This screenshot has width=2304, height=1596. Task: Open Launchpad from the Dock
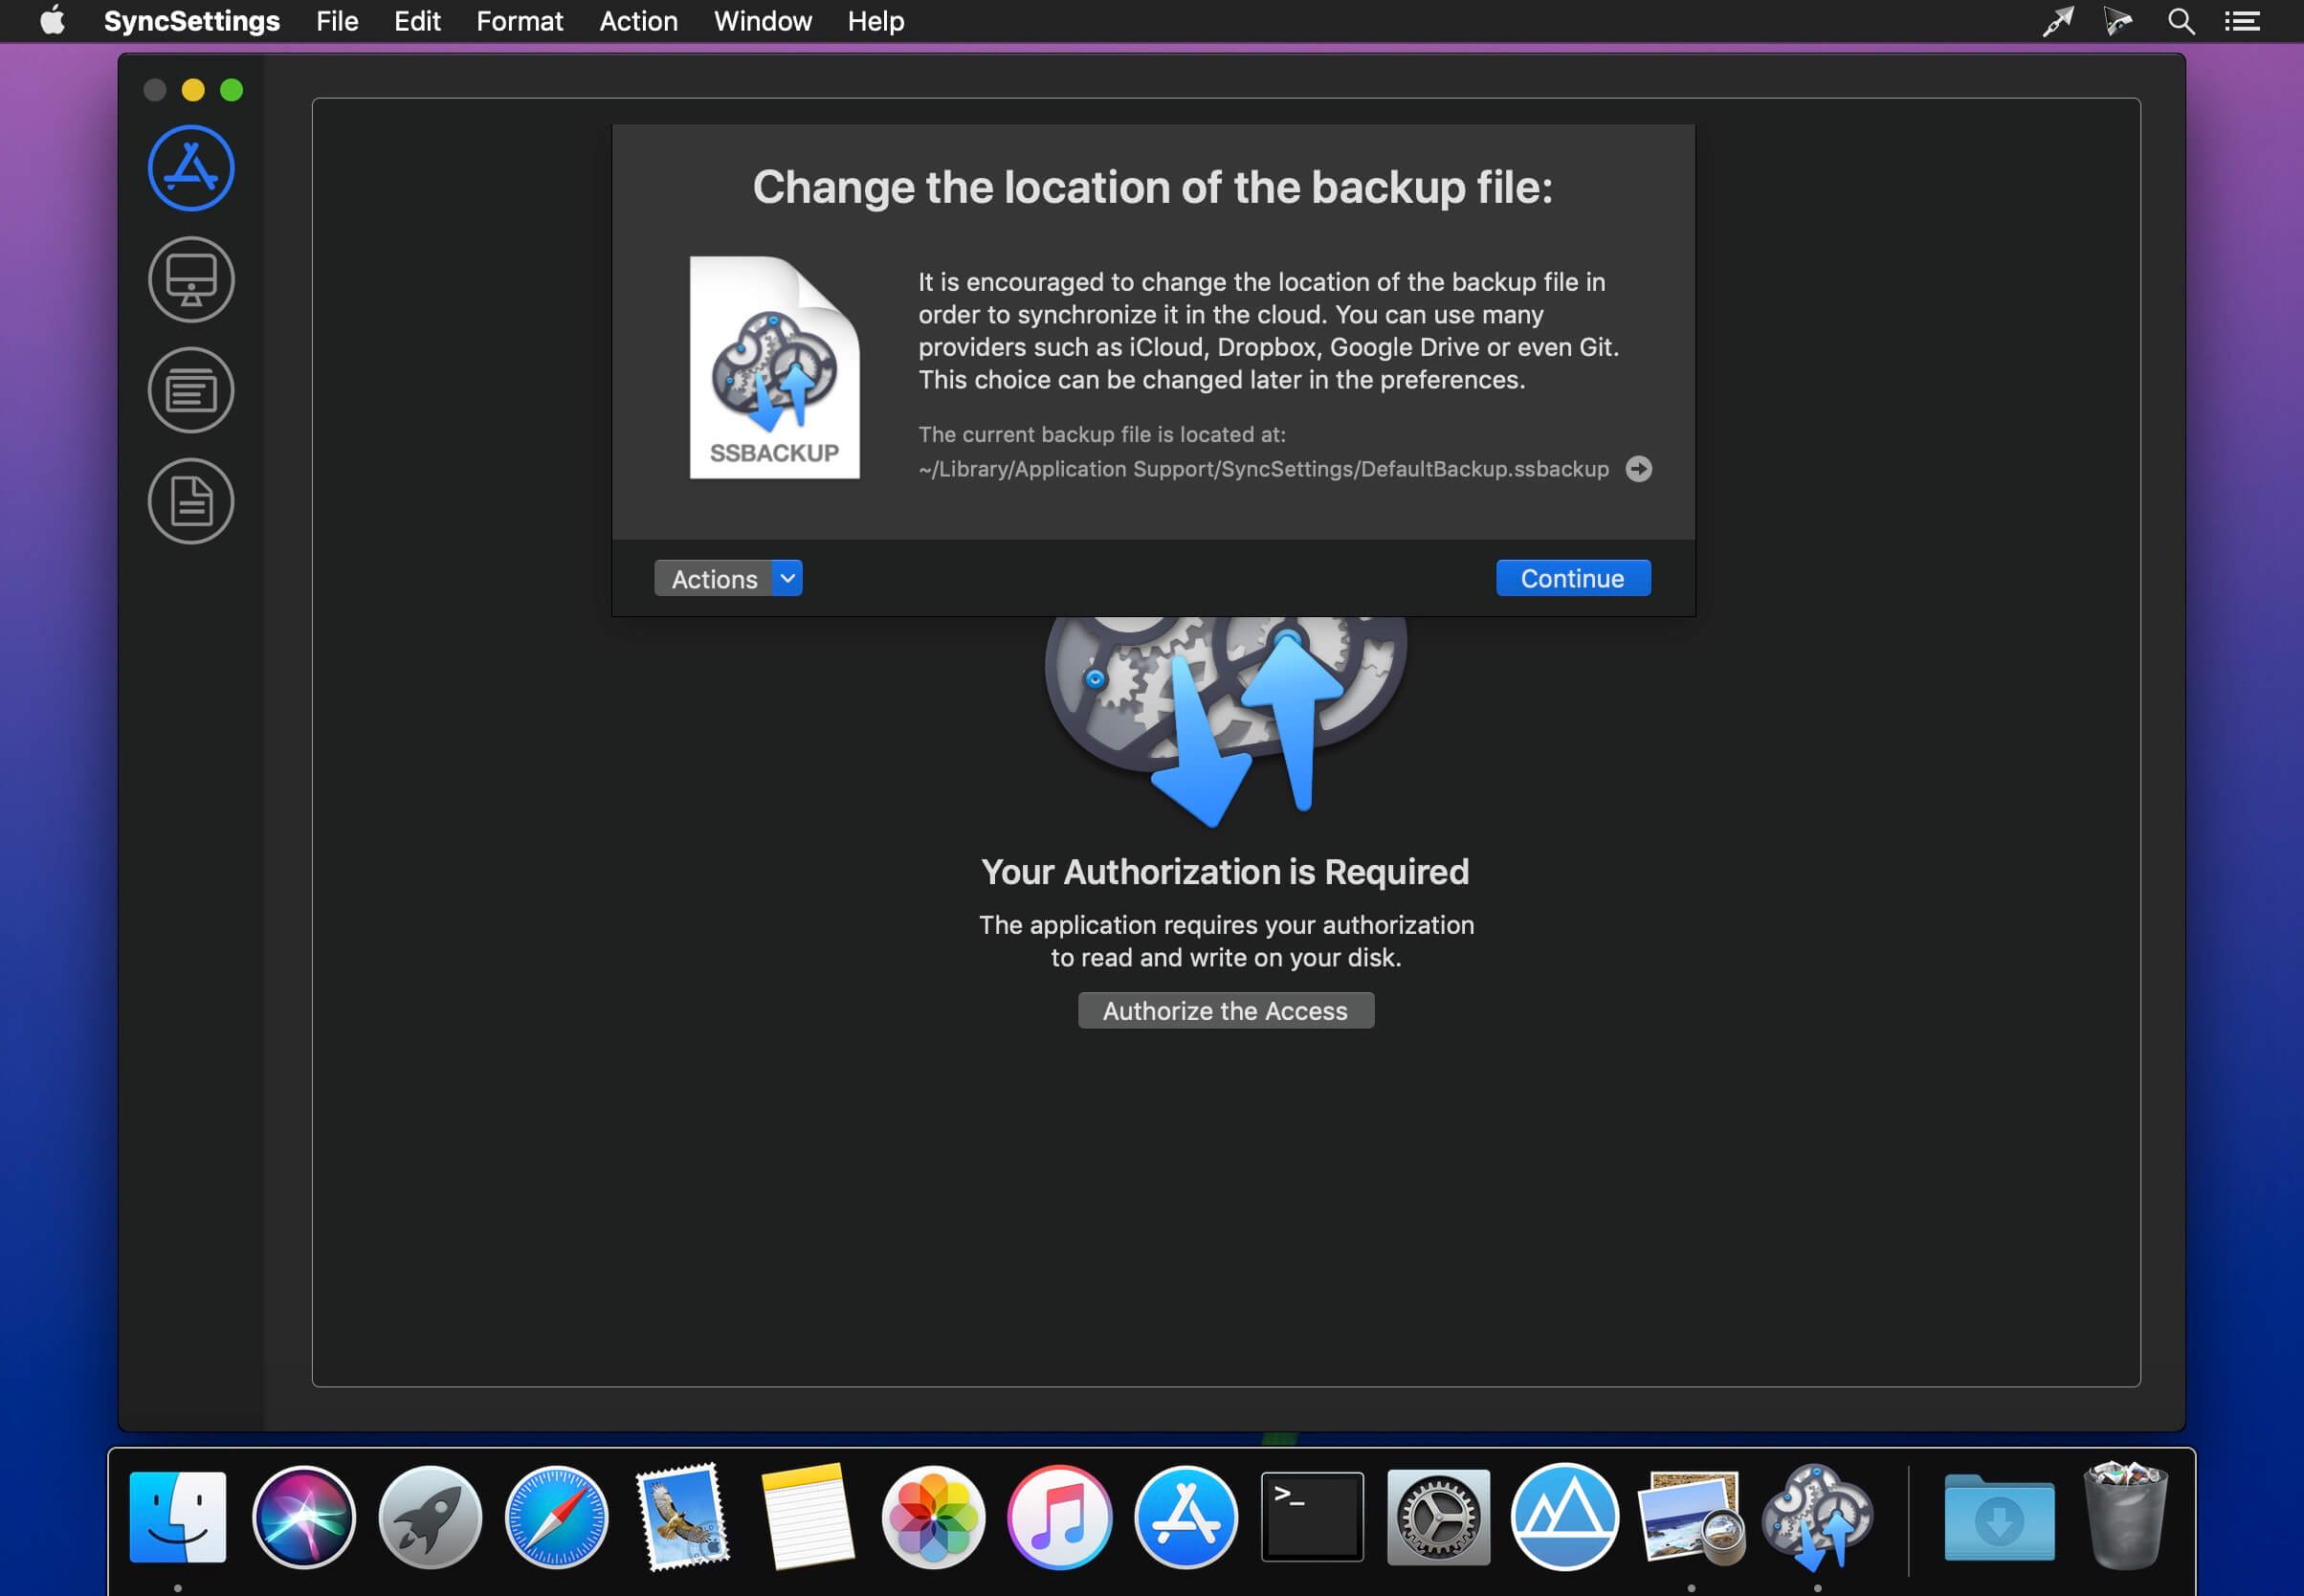pos(430,1515)
